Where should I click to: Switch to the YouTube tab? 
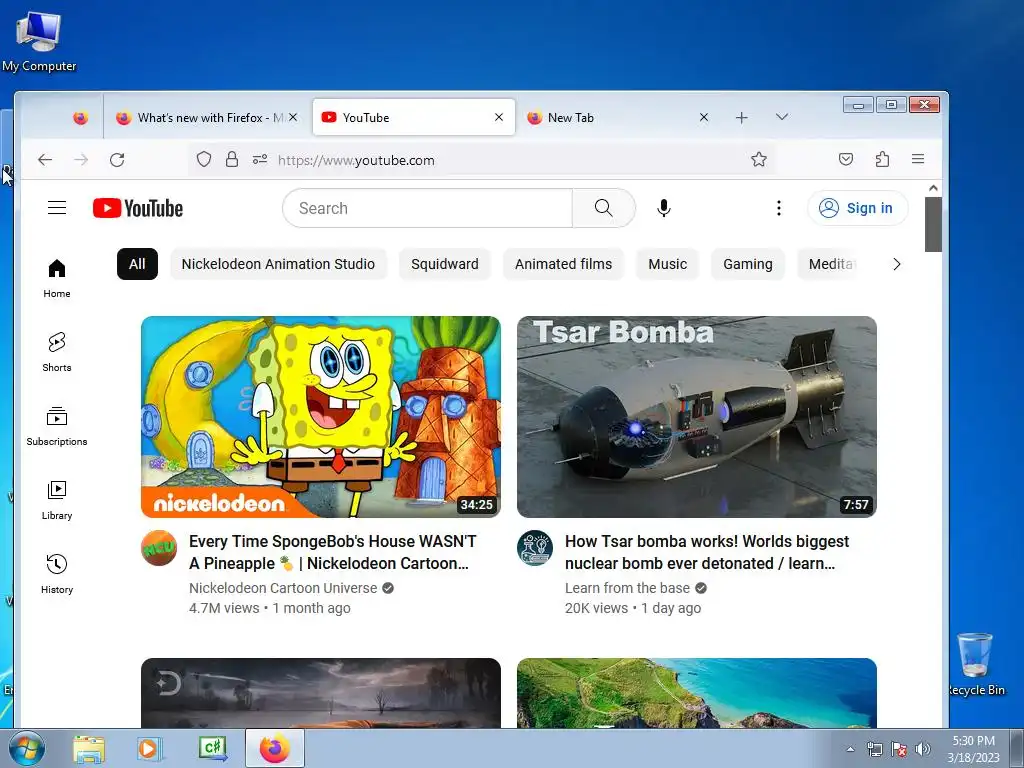pos(413,118)
